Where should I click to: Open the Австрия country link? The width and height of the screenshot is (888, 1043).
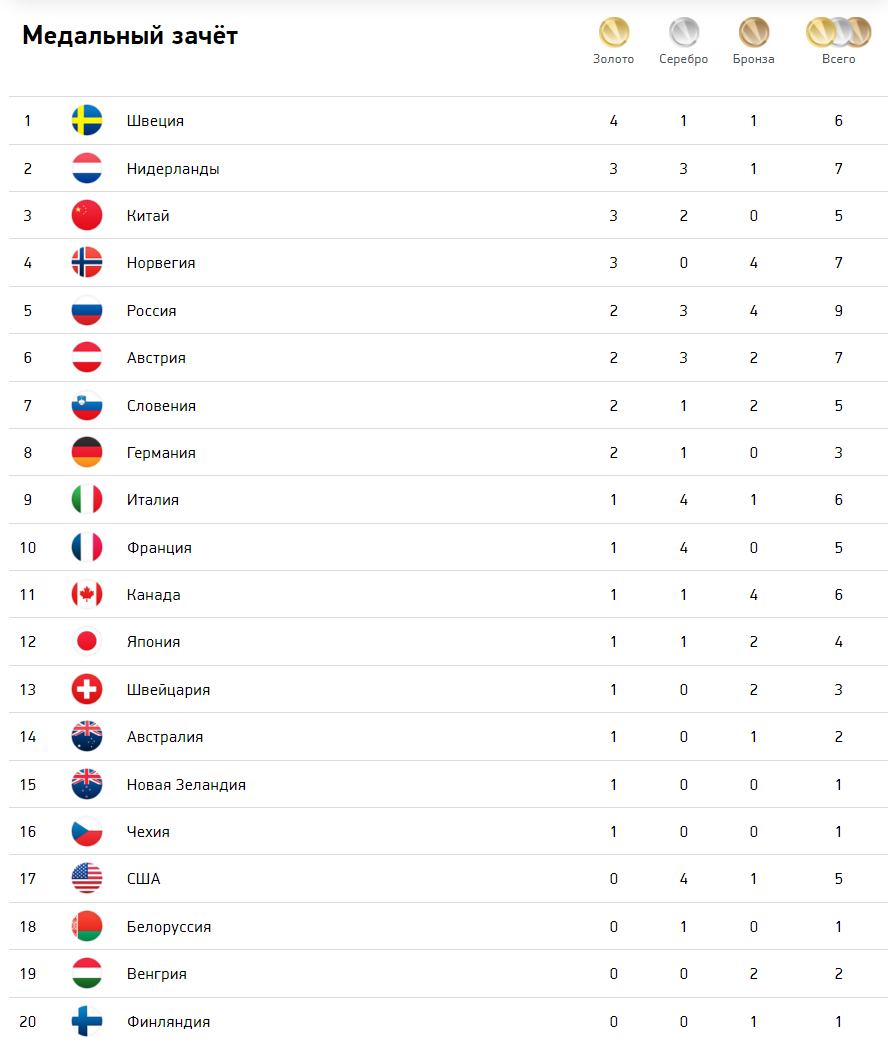click(156, 358)
